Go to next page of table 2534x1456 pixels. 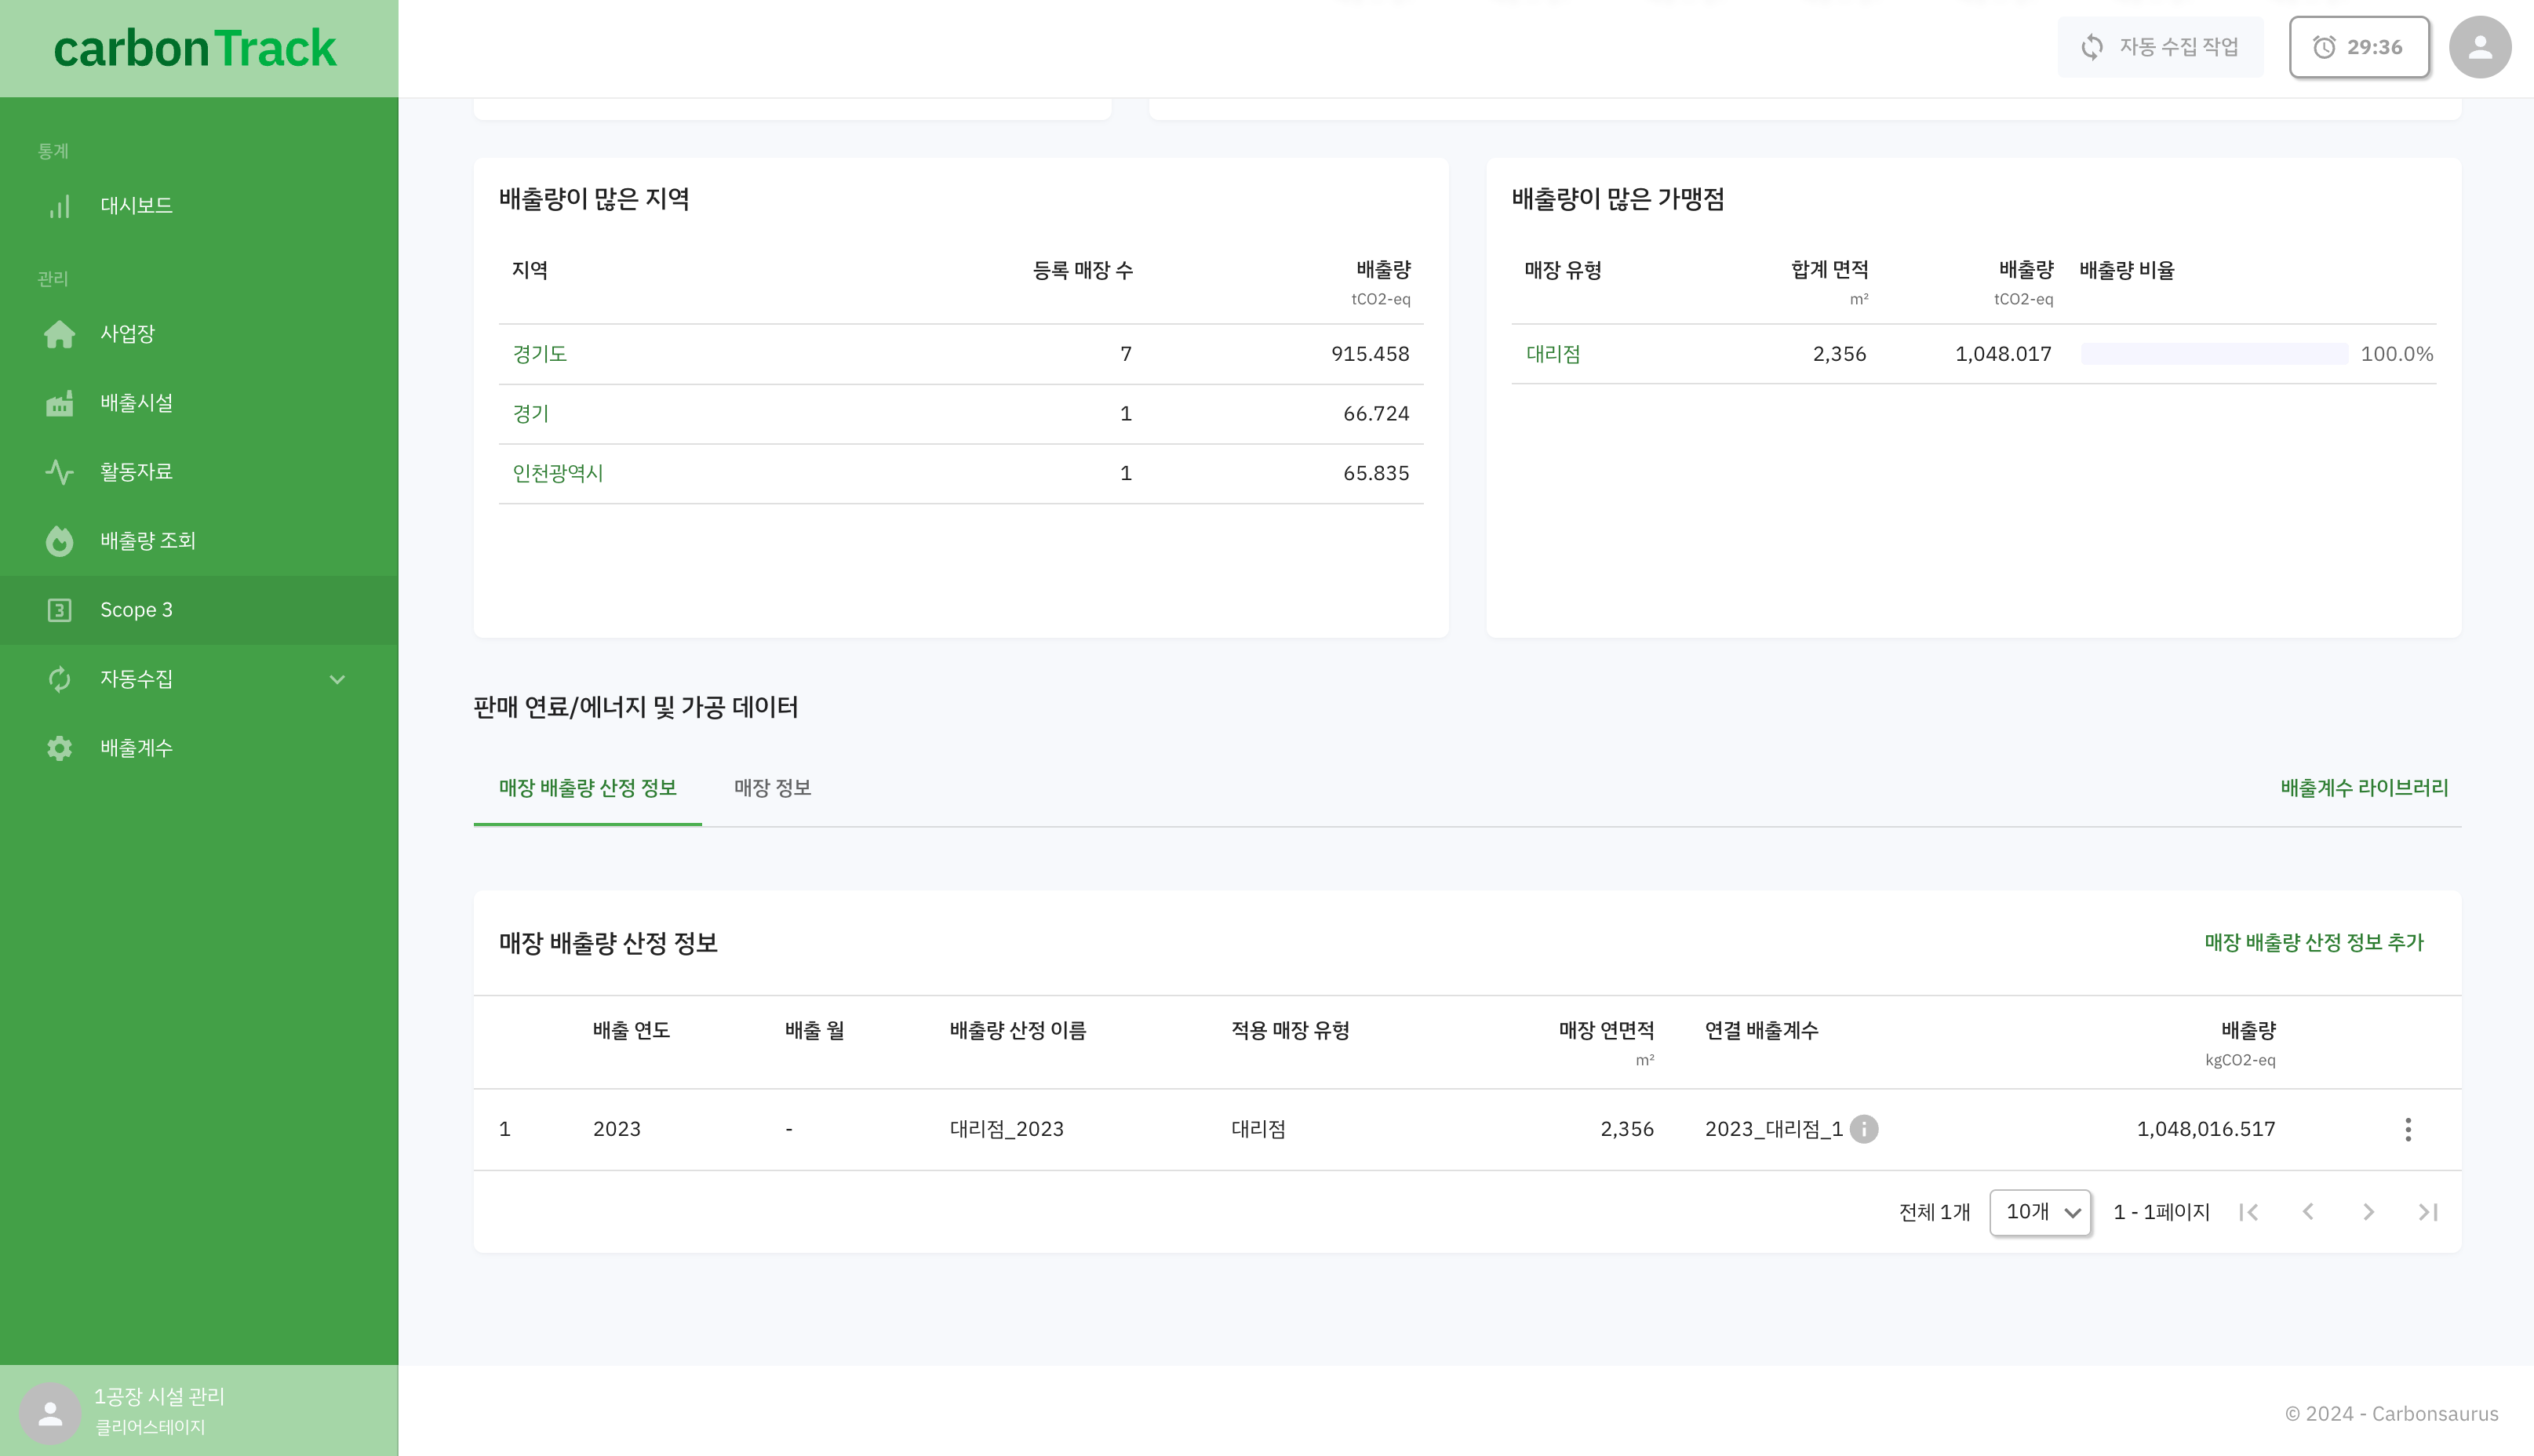[x=2368, y=1212]
